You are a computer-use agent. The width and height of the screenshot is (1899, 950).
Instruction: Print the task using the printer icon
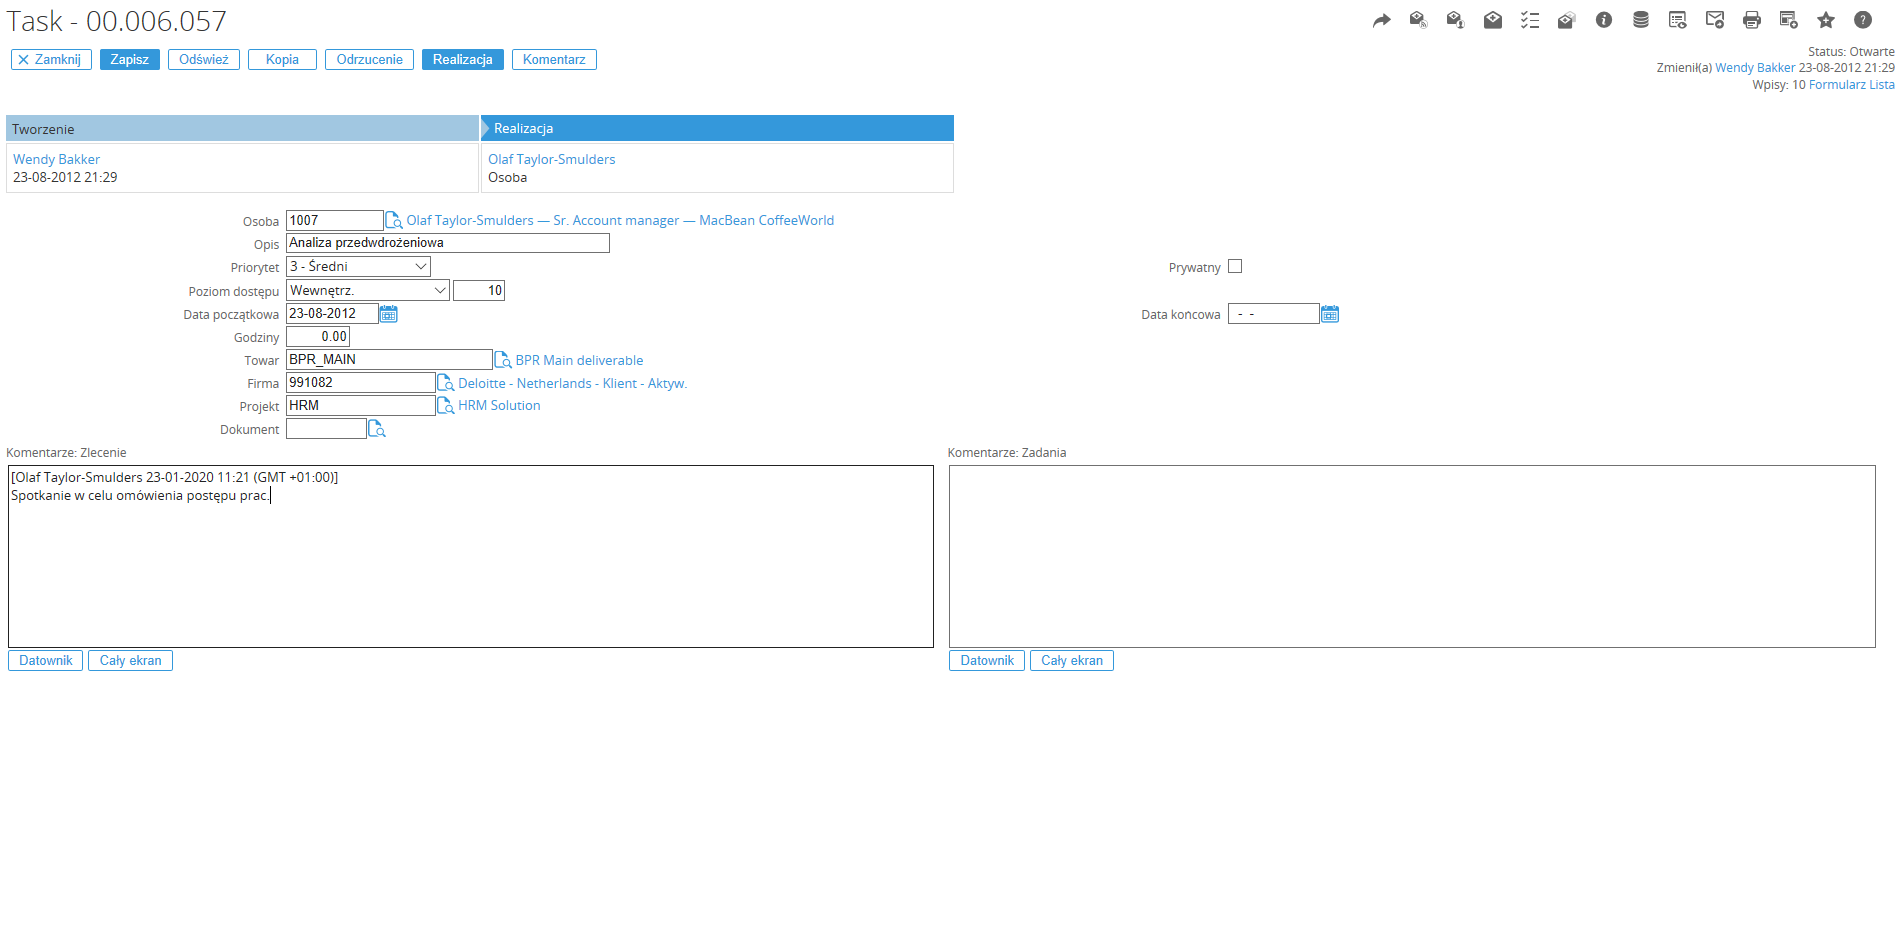pyautogui.click(x=1751, y=20)
